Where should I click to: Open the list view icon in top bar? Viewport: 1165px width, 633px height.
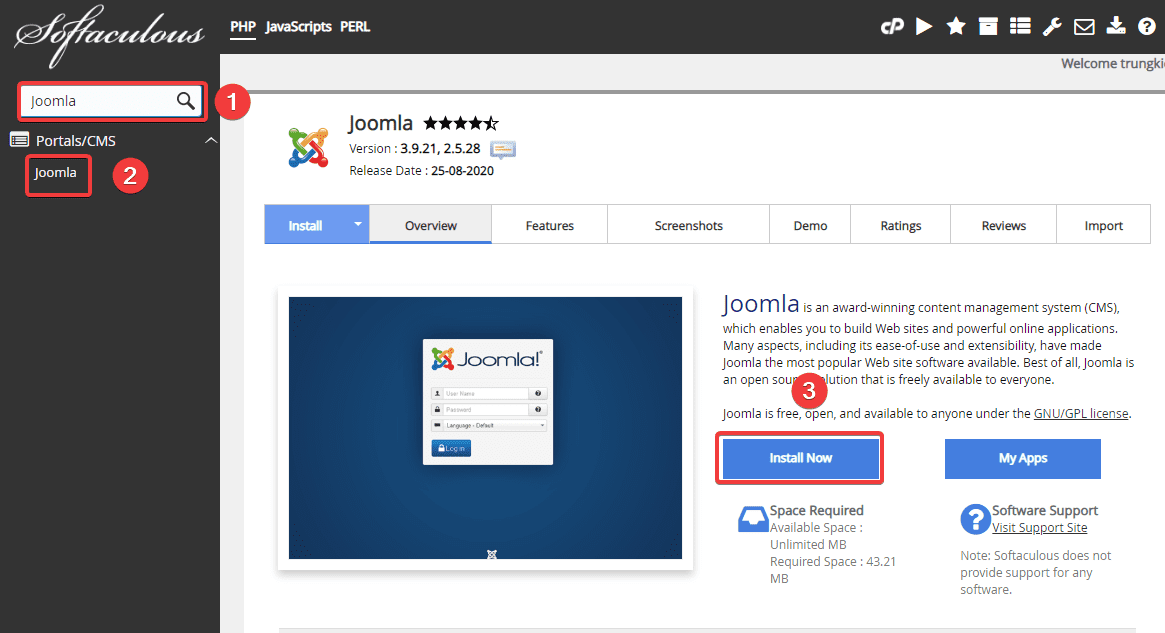pos(1020,27)
